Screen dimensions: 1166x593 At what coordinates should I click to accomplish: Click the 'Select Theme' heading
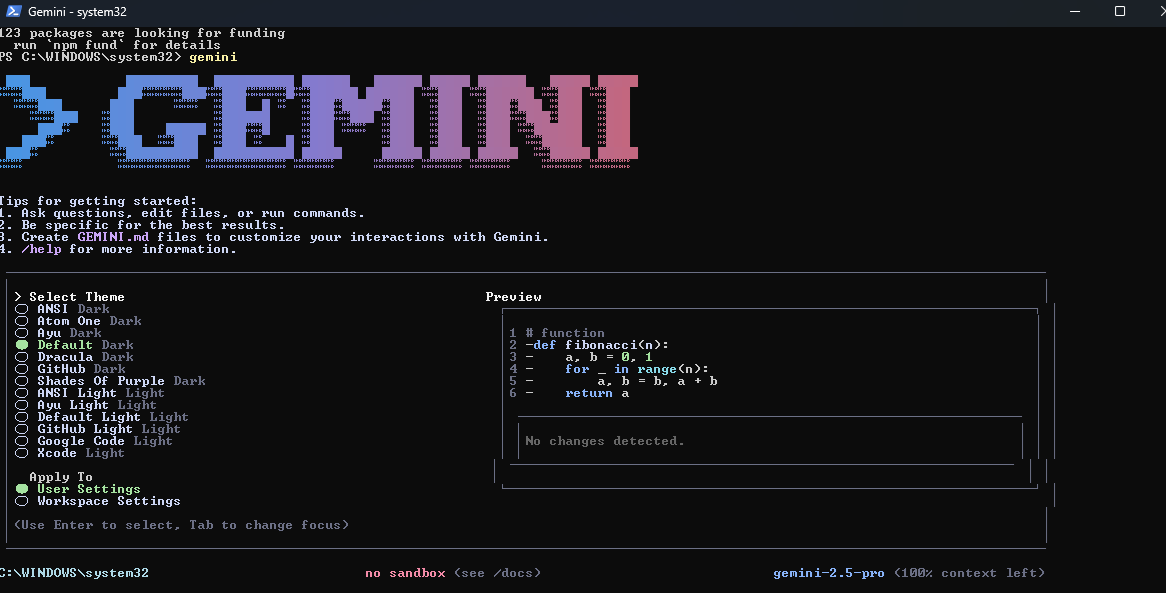click(x=77, y=296)
